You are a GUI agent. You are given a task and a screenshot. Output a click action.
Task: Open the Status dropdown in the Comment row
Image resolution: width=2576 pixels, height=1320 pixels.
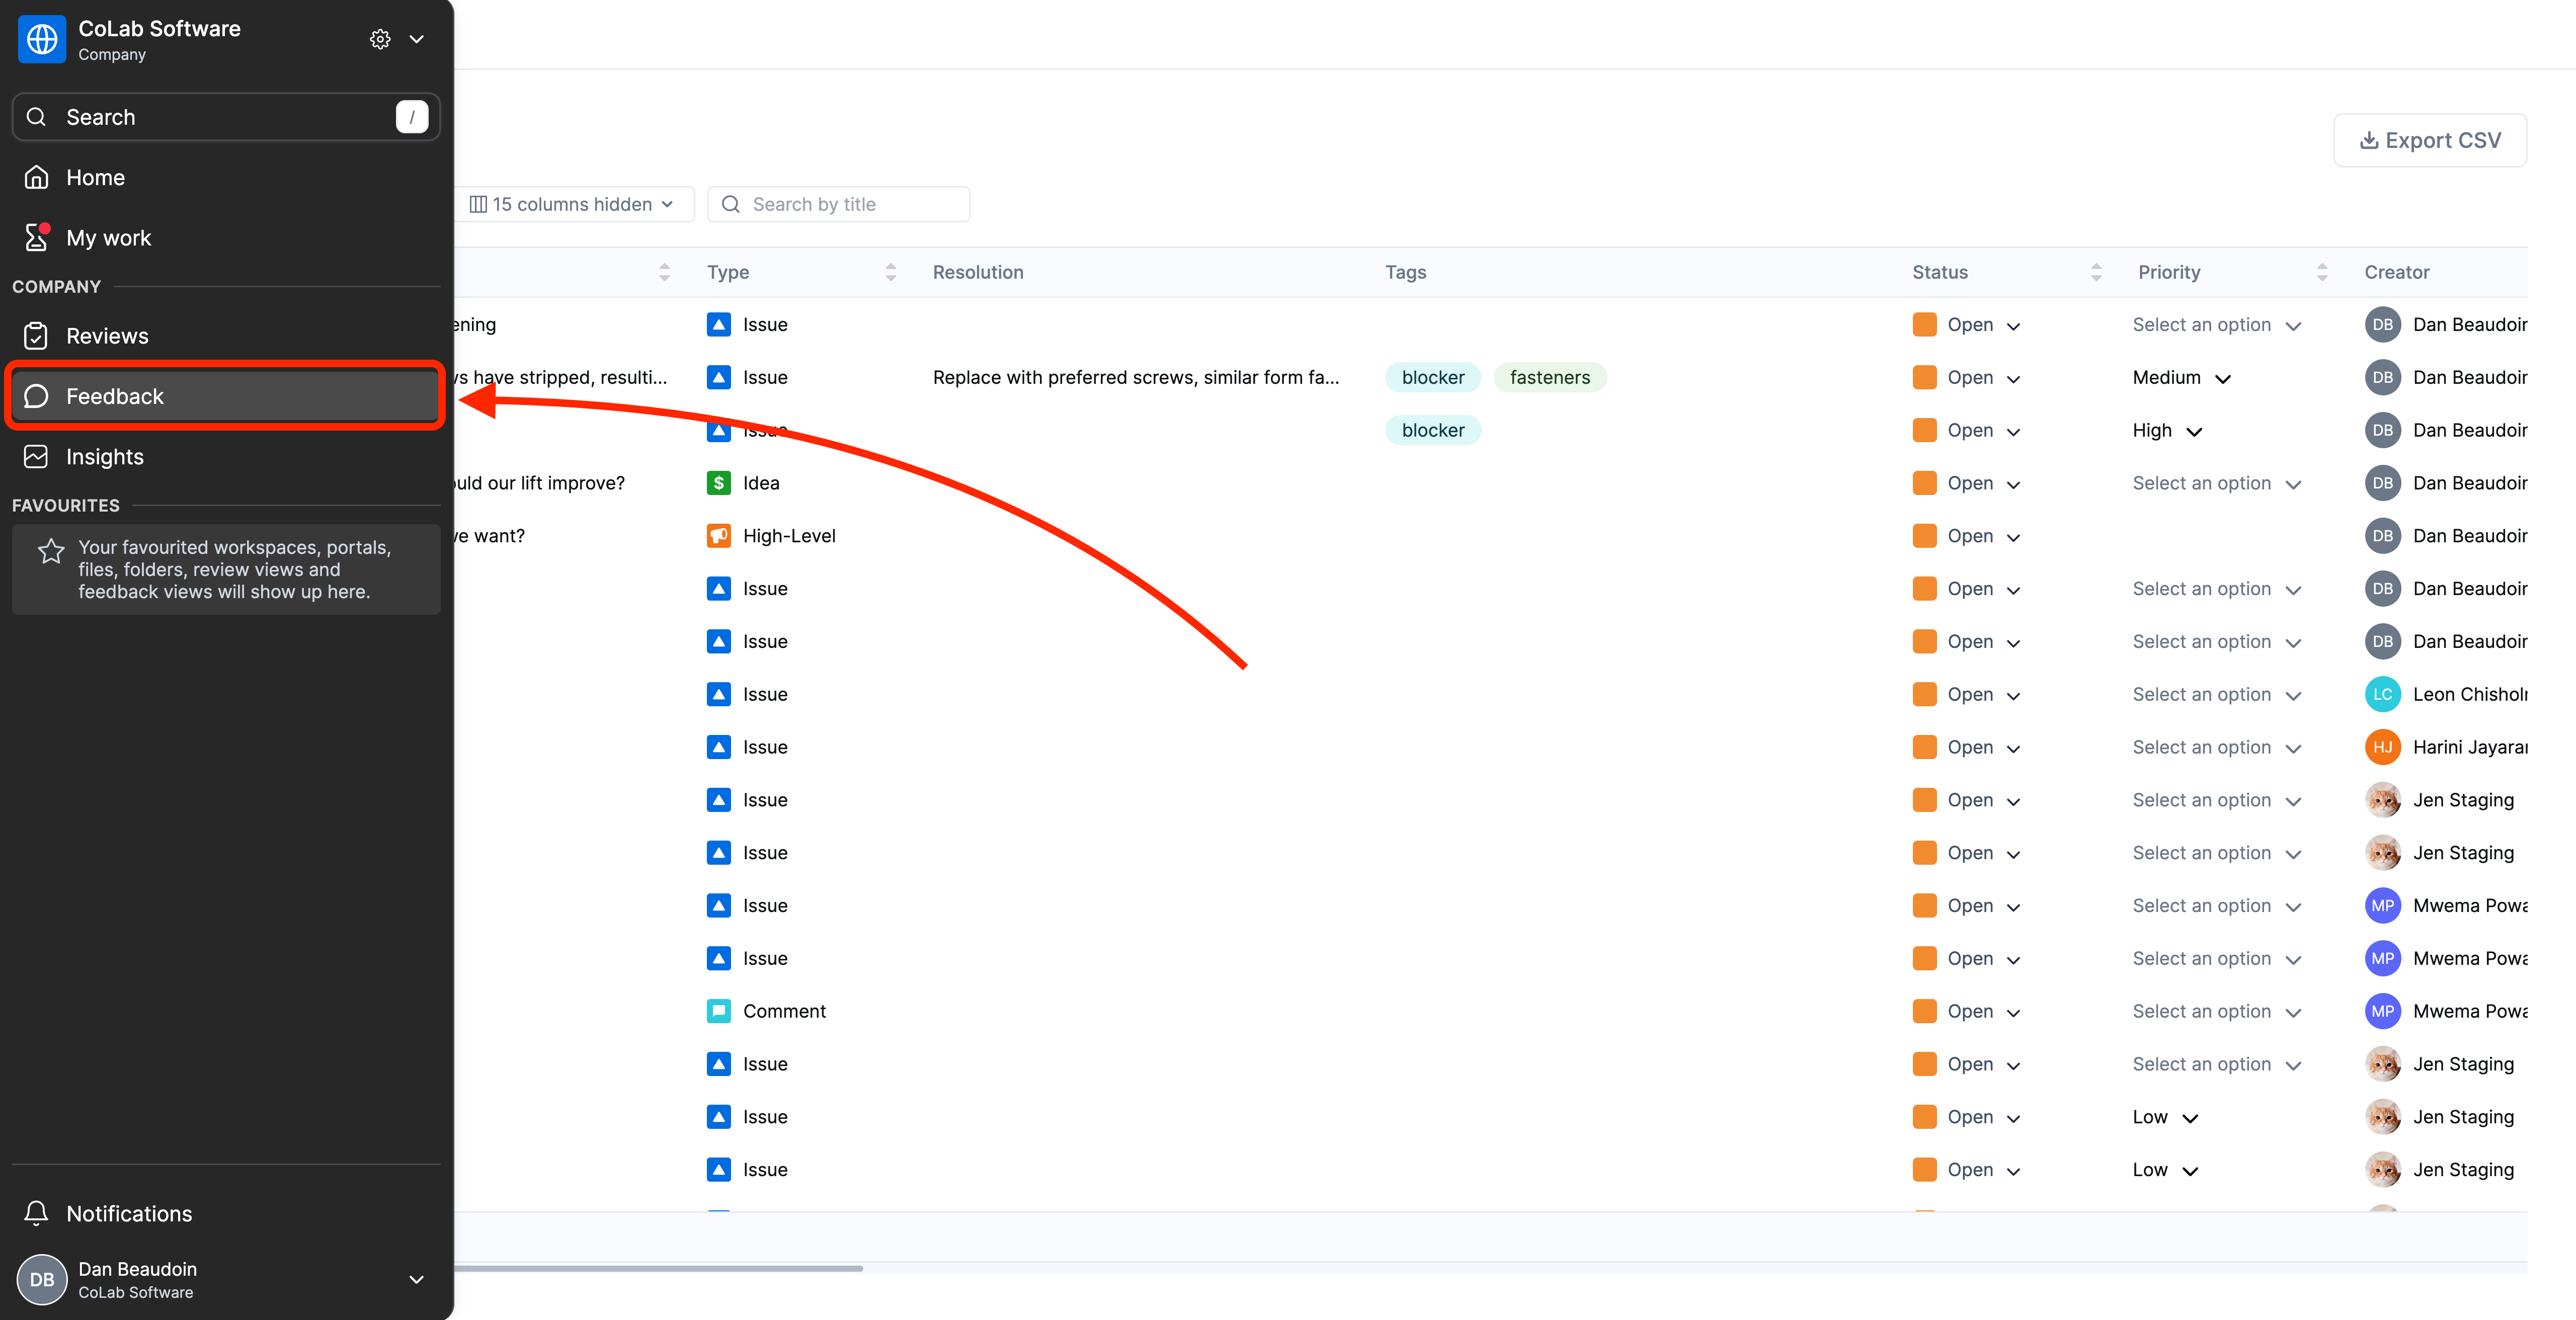(x=1967, y=1011)
